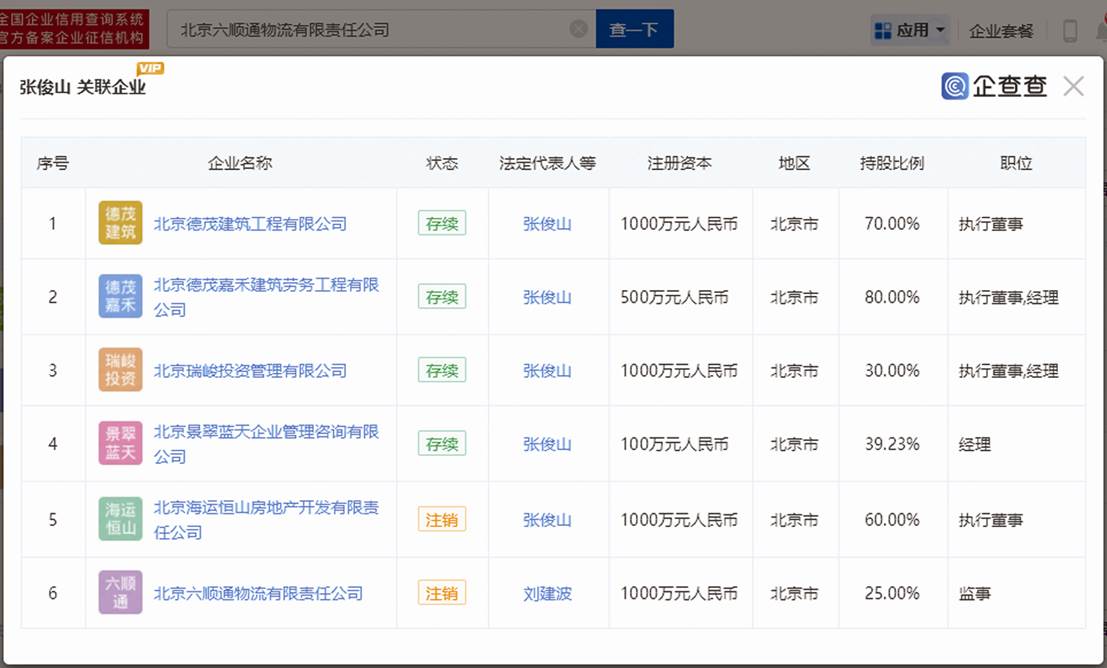Click 张俊山 in row 5
This screenshot has width=1107, height=668.
point(547,520)
